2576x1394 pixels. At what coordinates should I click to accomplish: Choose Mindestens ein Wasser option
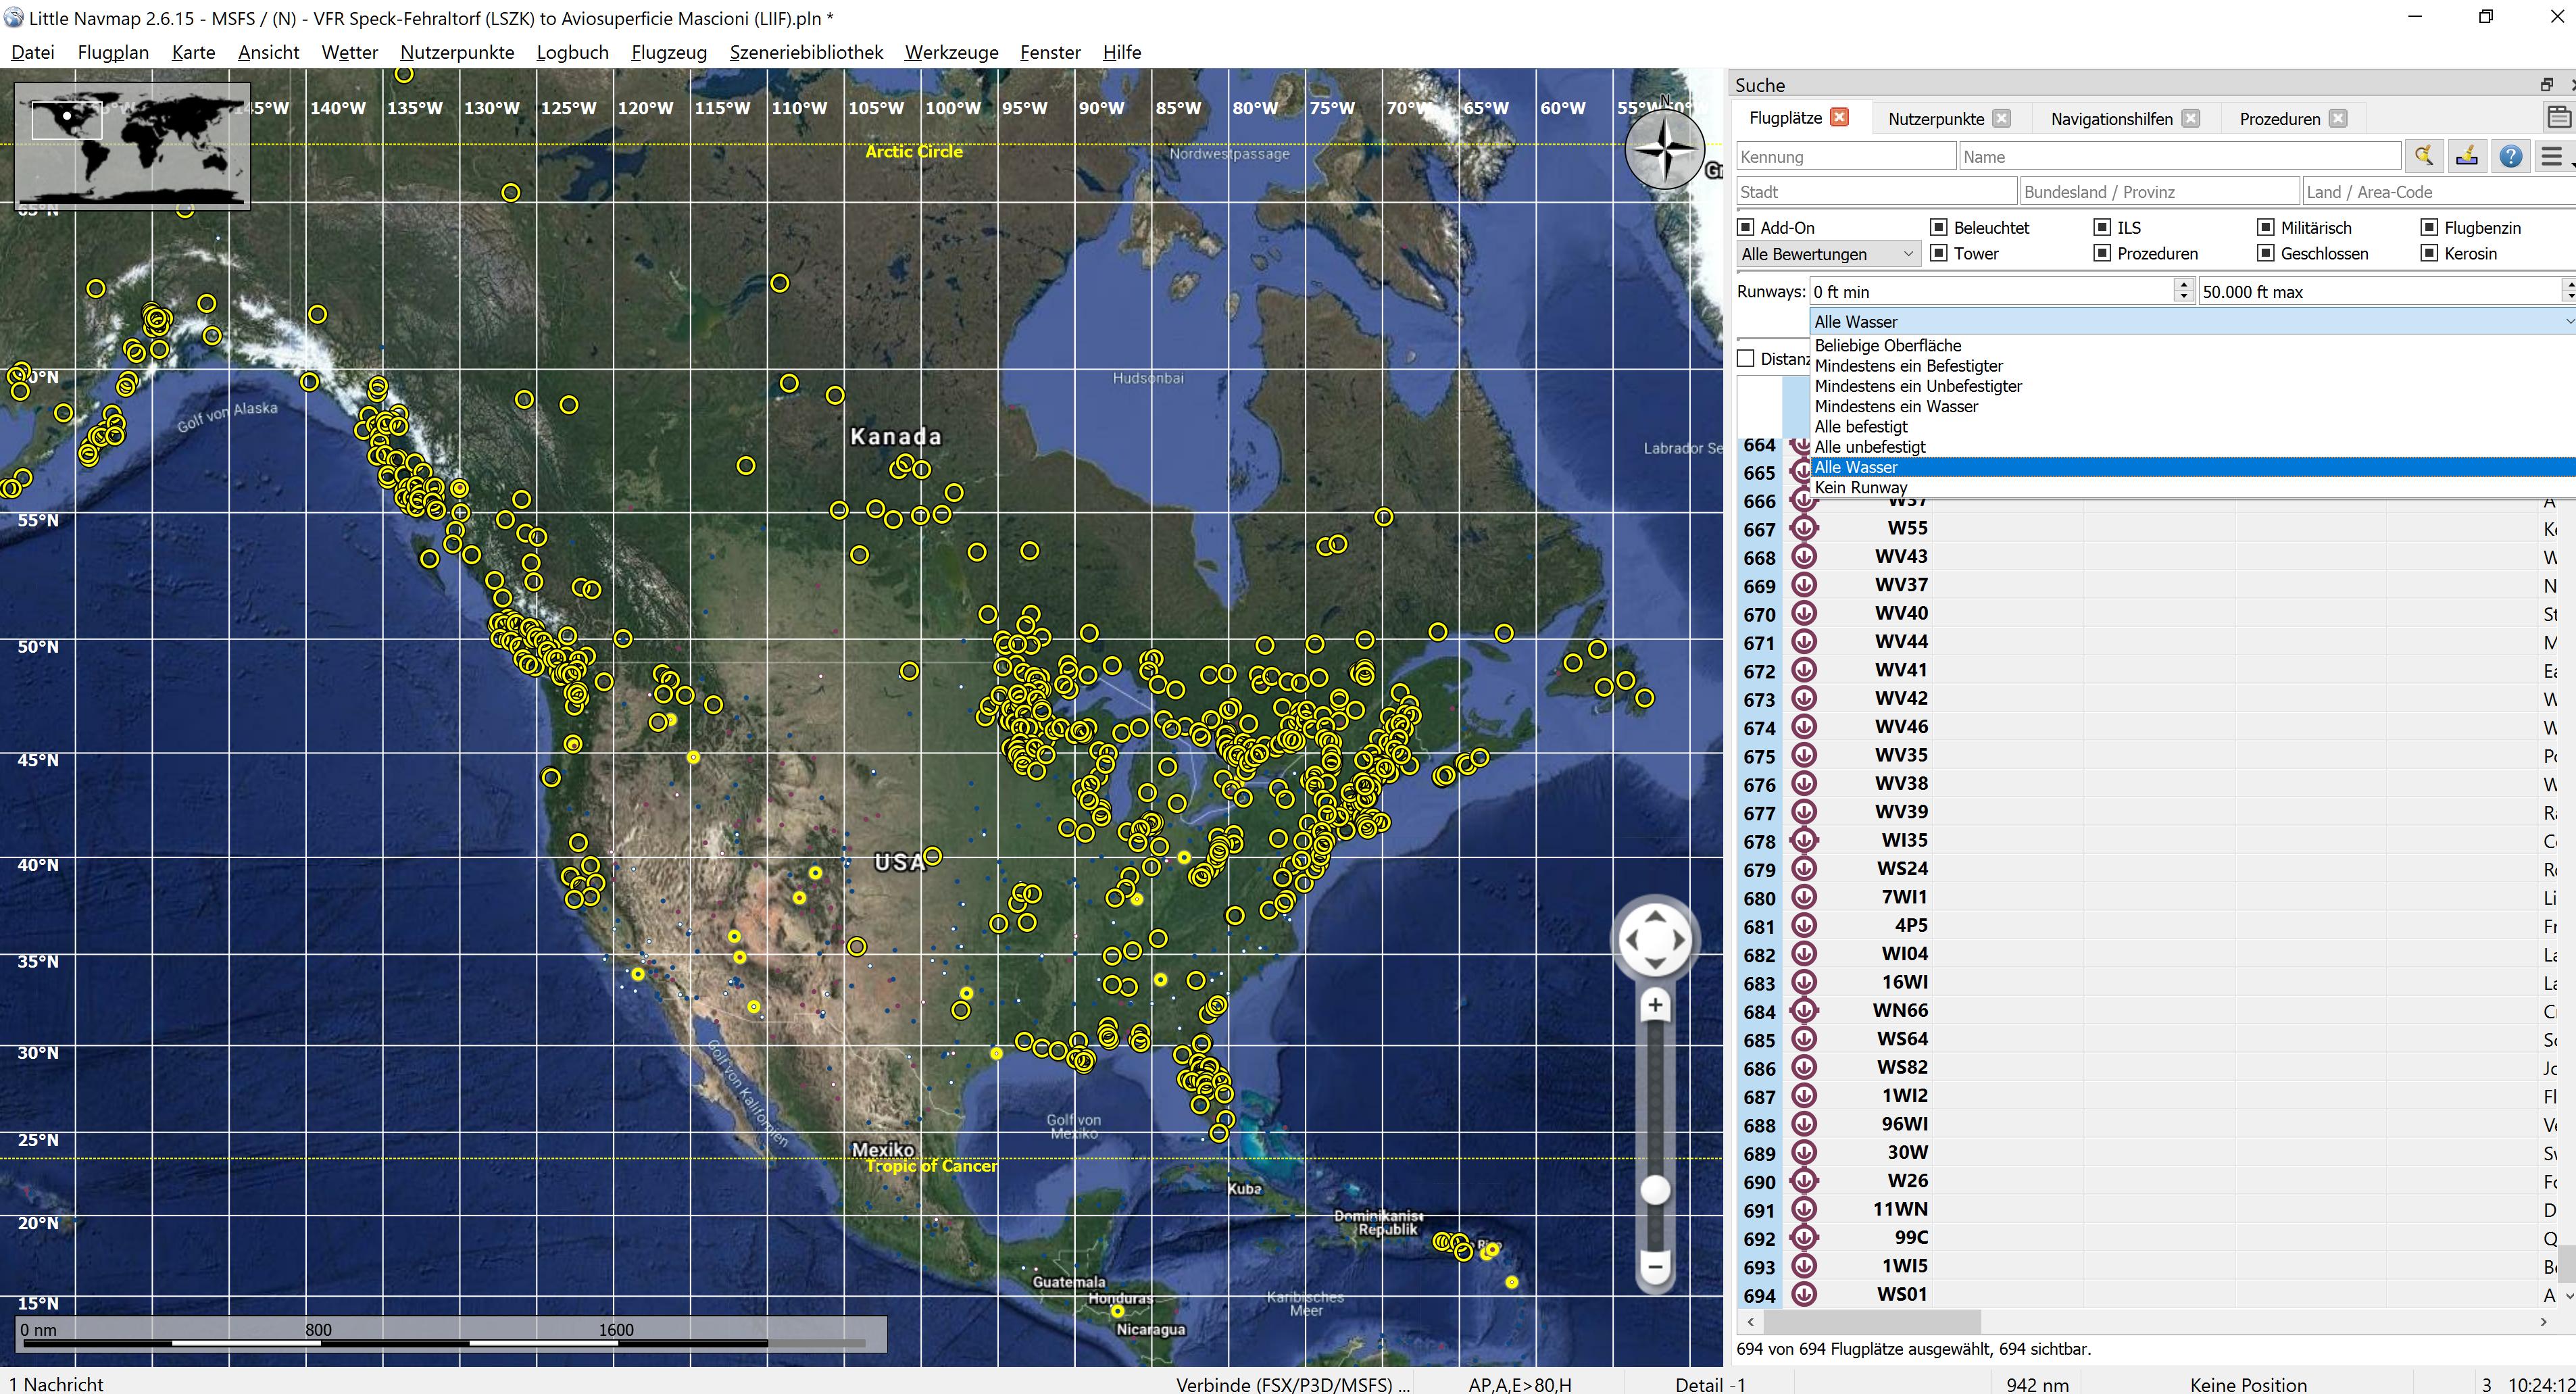point(2192,406)
